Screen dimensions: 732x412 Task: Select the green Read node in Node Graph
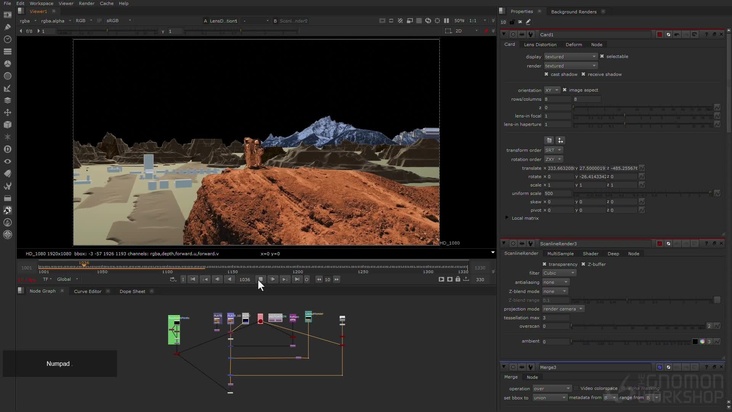[174, 329]
